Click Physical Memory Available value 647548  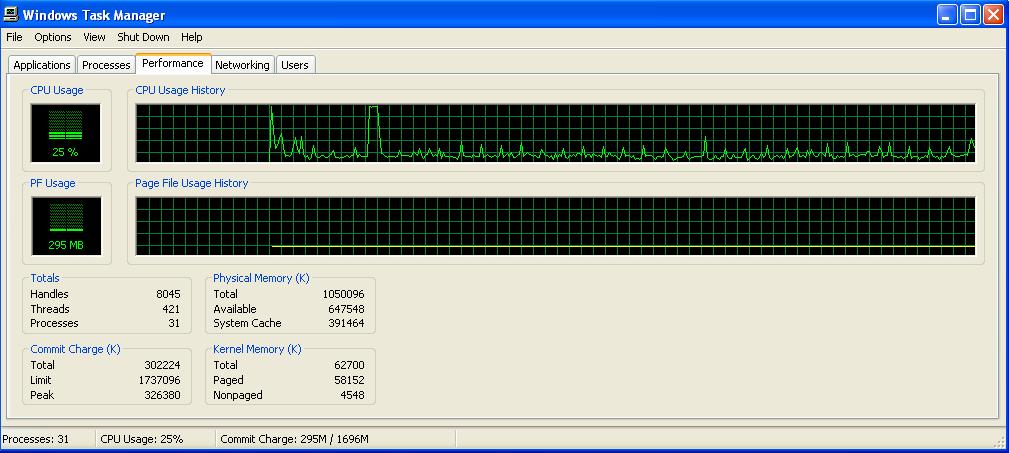(346, 309)
